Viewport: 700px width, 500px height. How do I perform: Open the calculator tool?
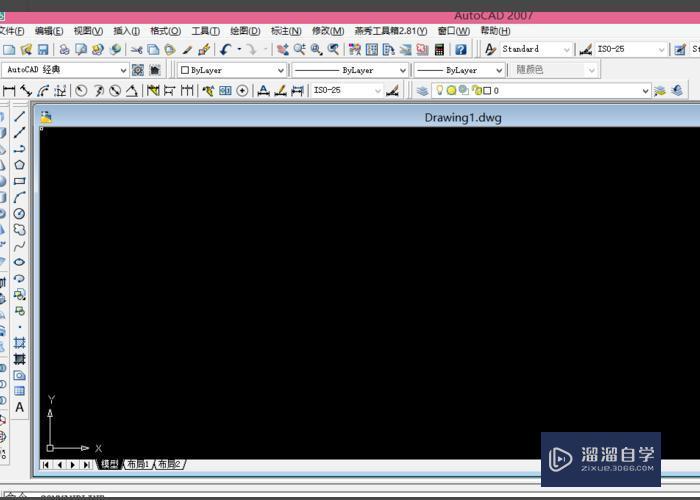[439, 49]
